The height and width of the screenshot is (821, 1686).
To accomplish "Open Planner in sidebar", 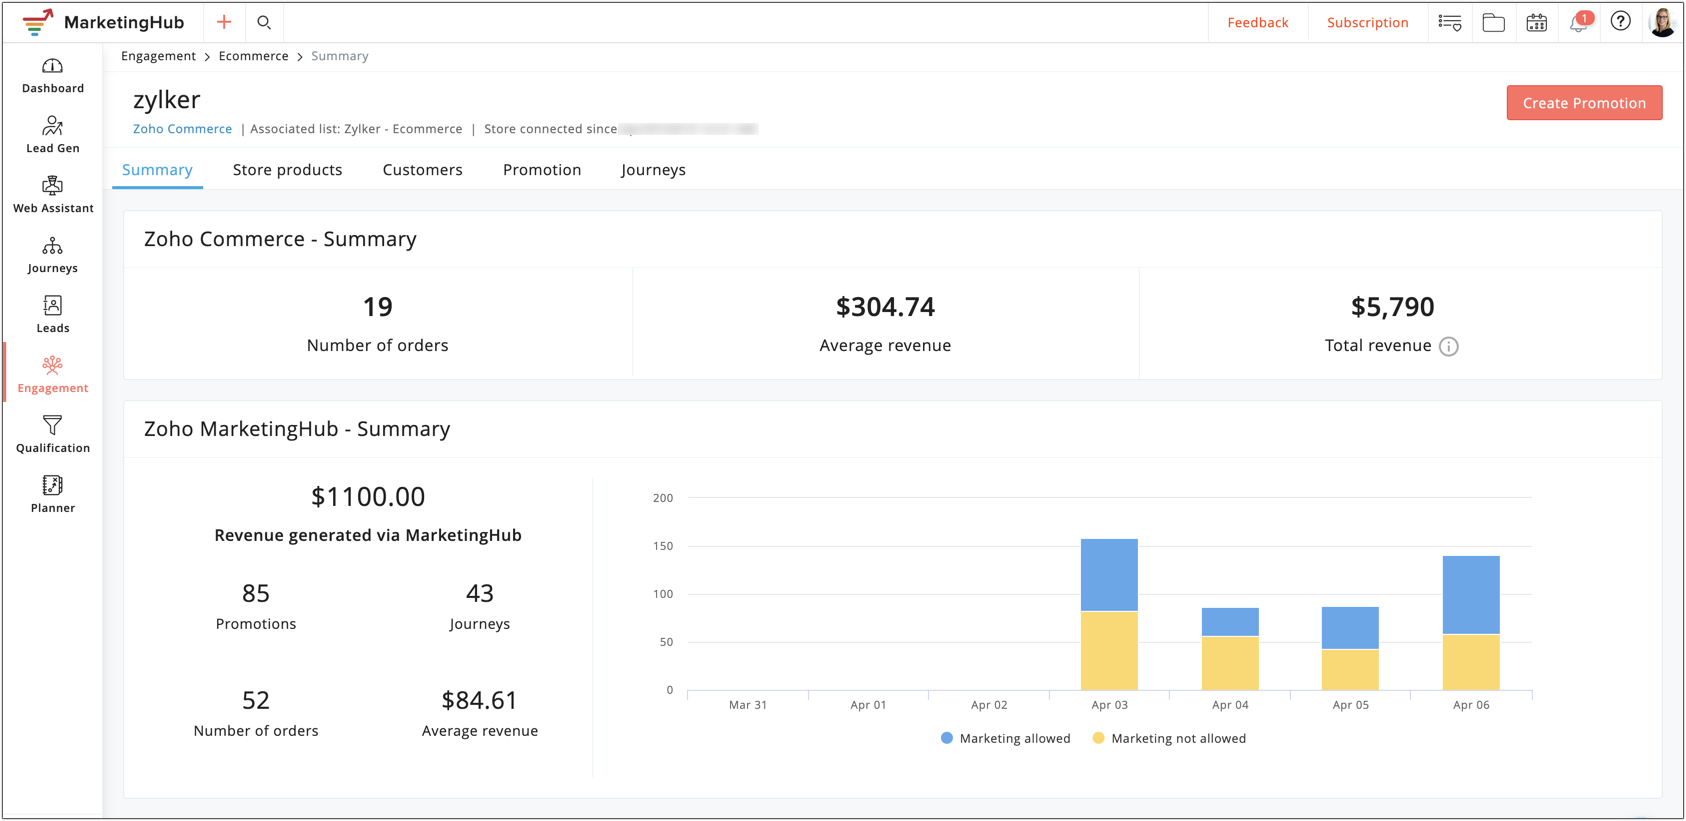I will (x=53, y=495).
